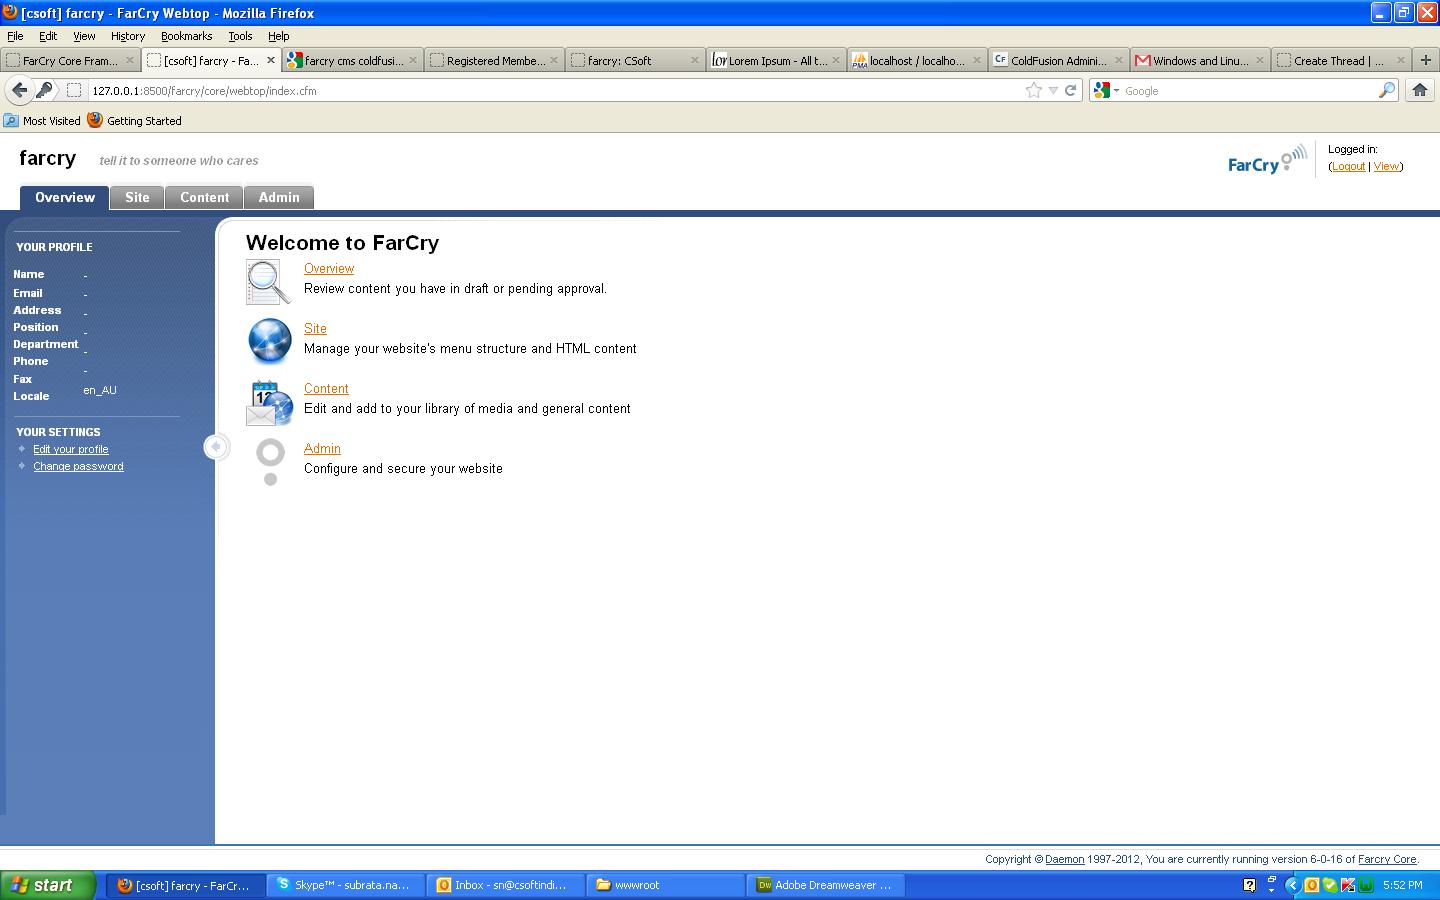This screenshot has width=1440, height=900.
Task: Click into the Google search field
Action: tap(1248, 90)
